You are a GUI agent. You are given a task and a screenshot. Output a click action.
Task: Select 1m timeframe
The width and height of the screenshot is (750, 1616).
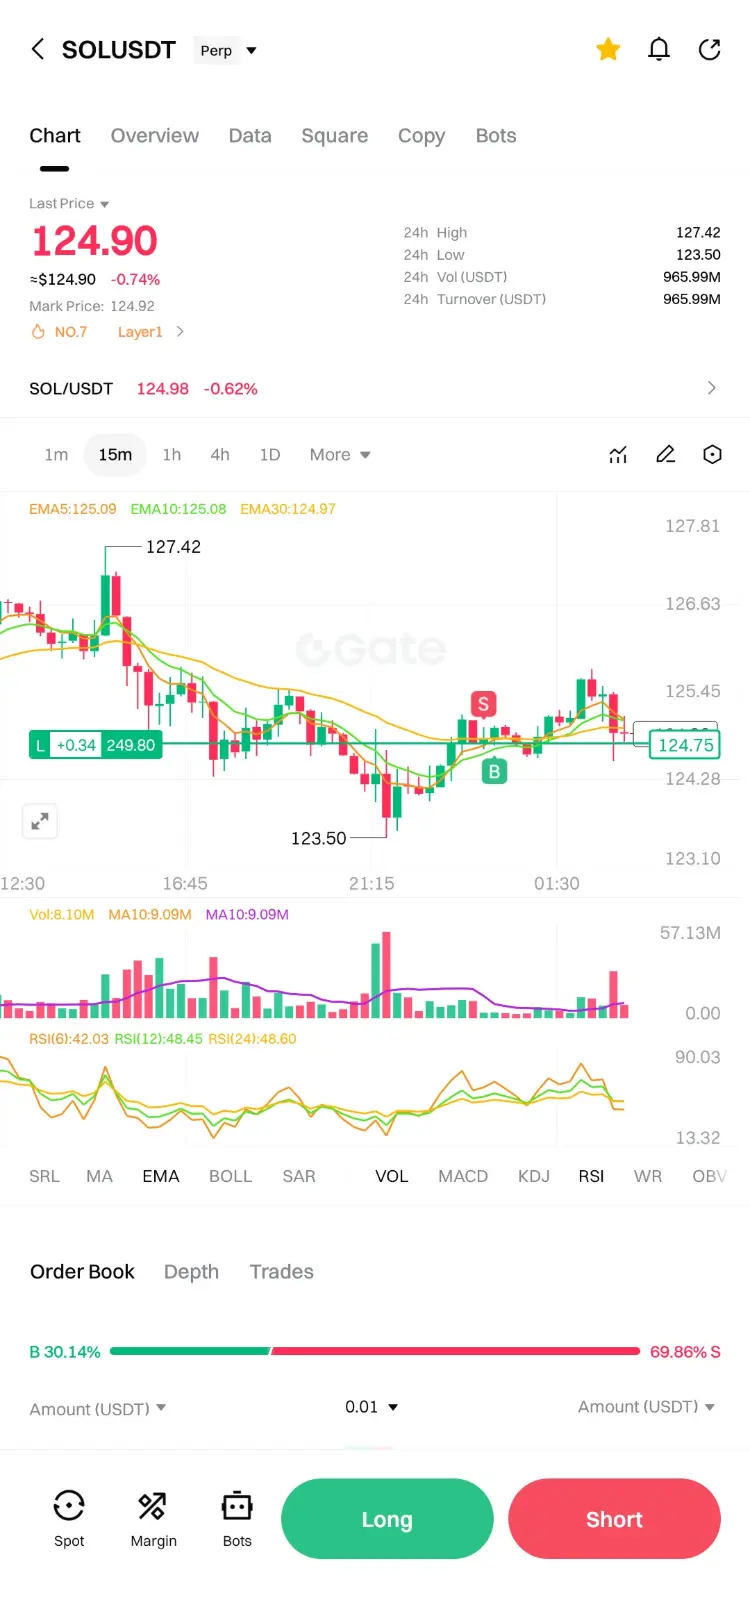pyautogui.click(x=56, y=455)
